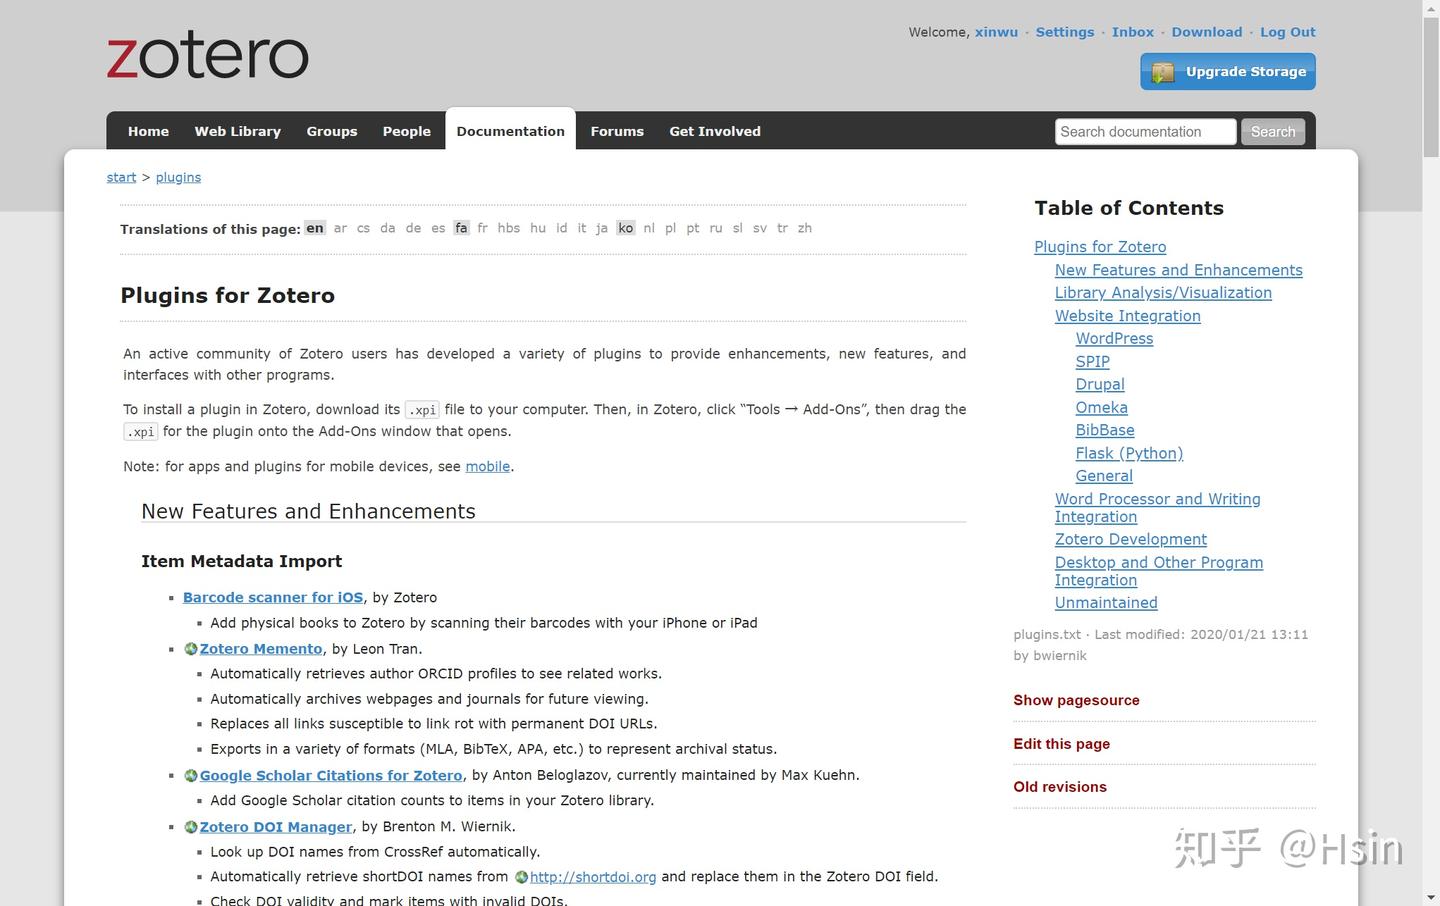Screen dimensions: 1440x906
Task: Jump to Omeka in table of contents
Action: click(x=1101, y=408)
